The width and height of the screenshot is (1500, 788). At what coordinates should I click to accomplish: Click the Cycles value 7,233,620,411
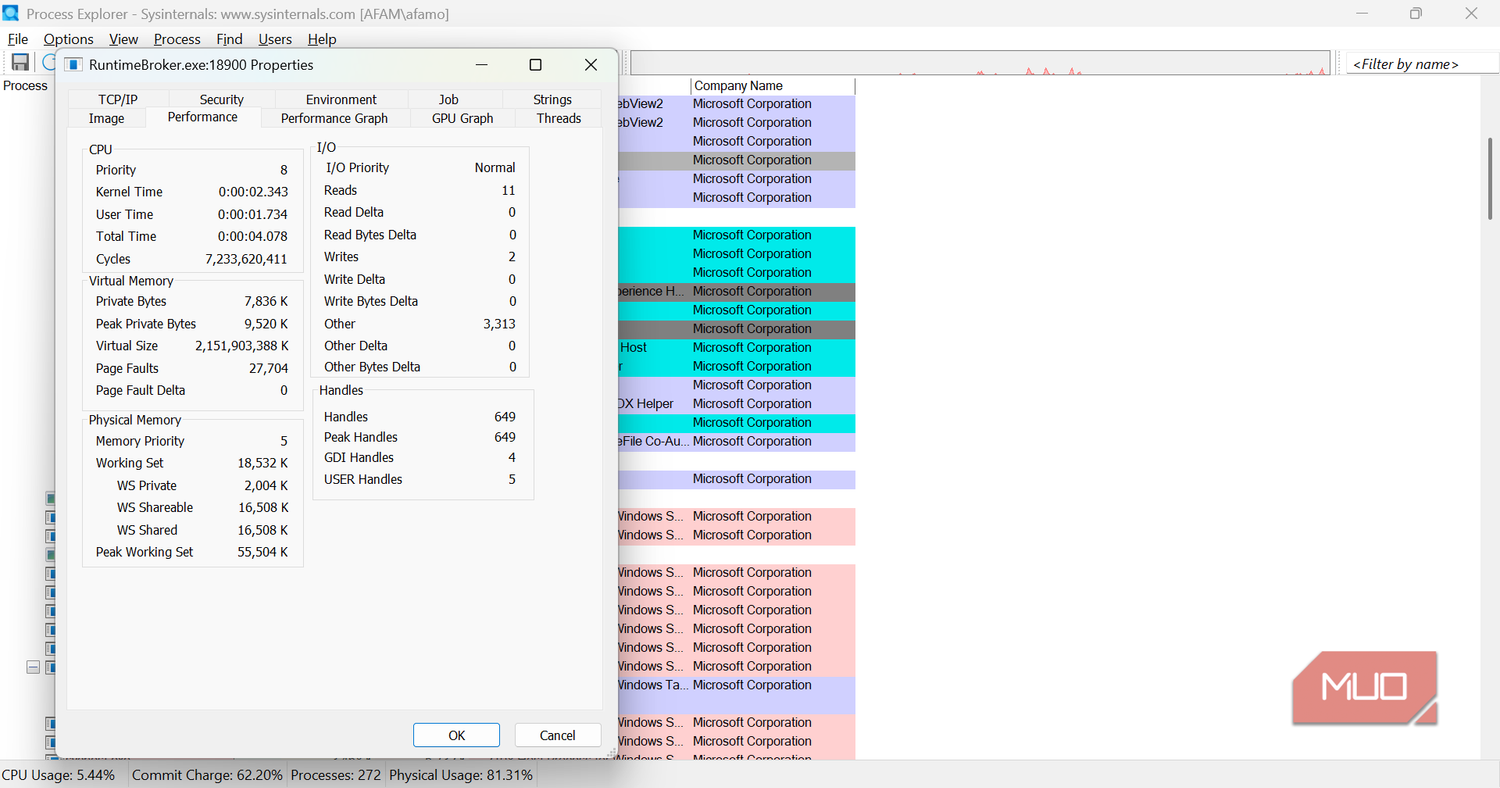click(246, 259)
